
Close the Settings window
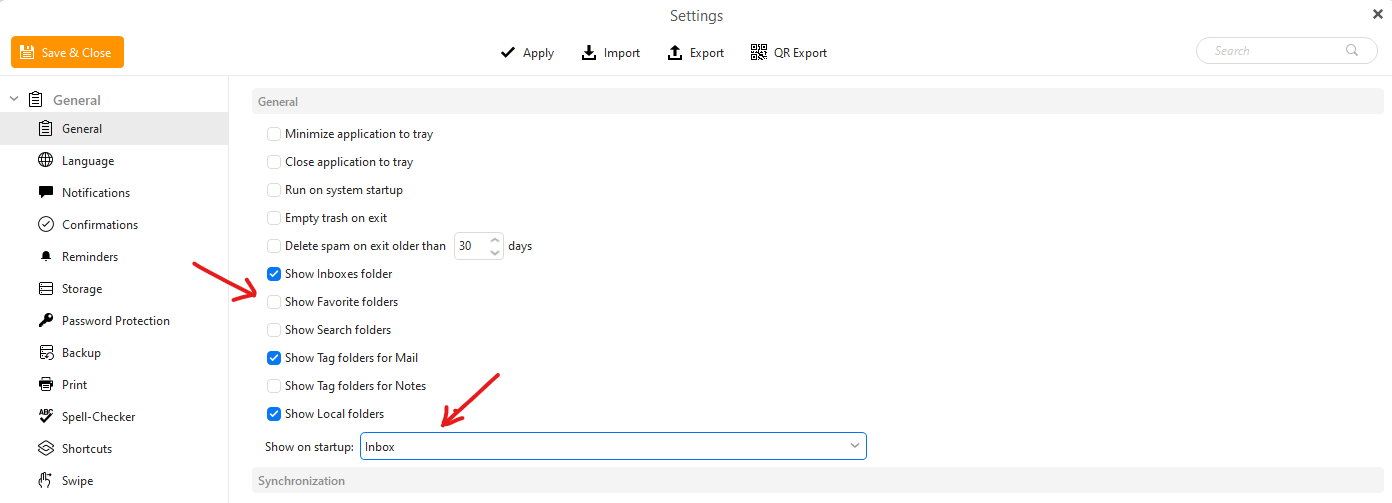point(1378,13)
